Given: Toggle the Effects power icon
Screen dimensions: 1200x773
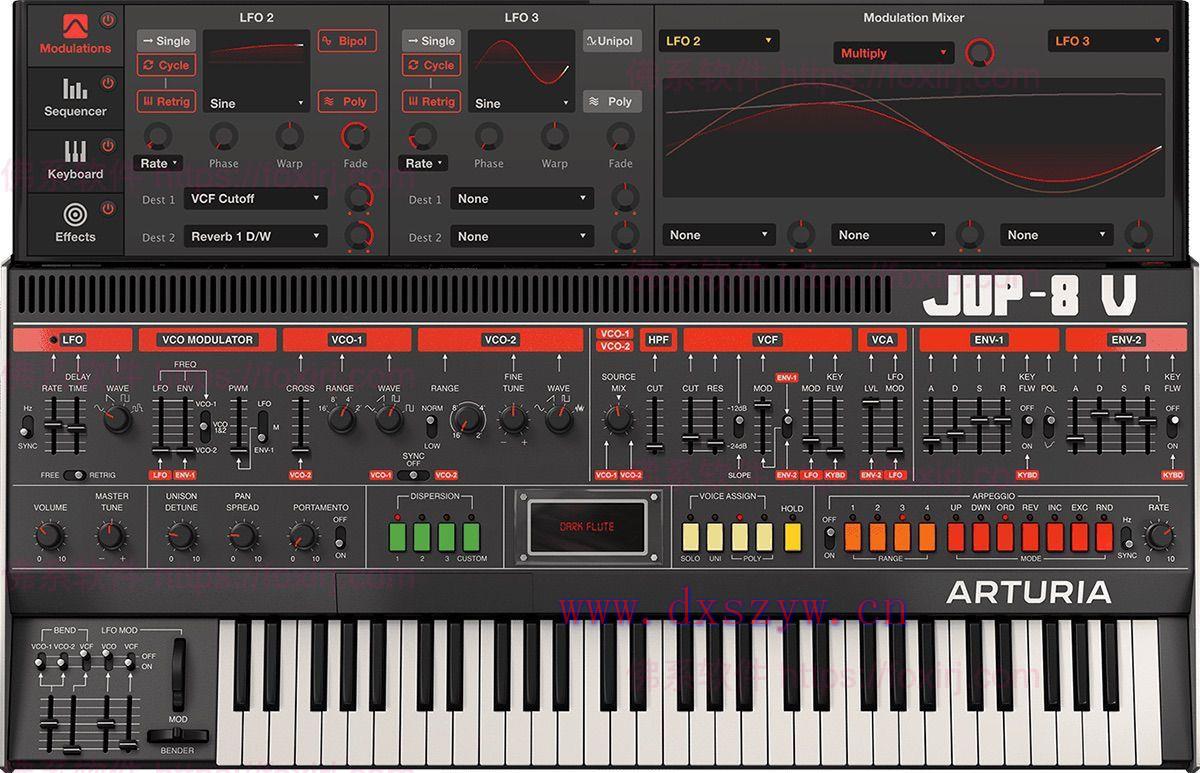Looking at the screenshot, I should [x=108, y=209].
